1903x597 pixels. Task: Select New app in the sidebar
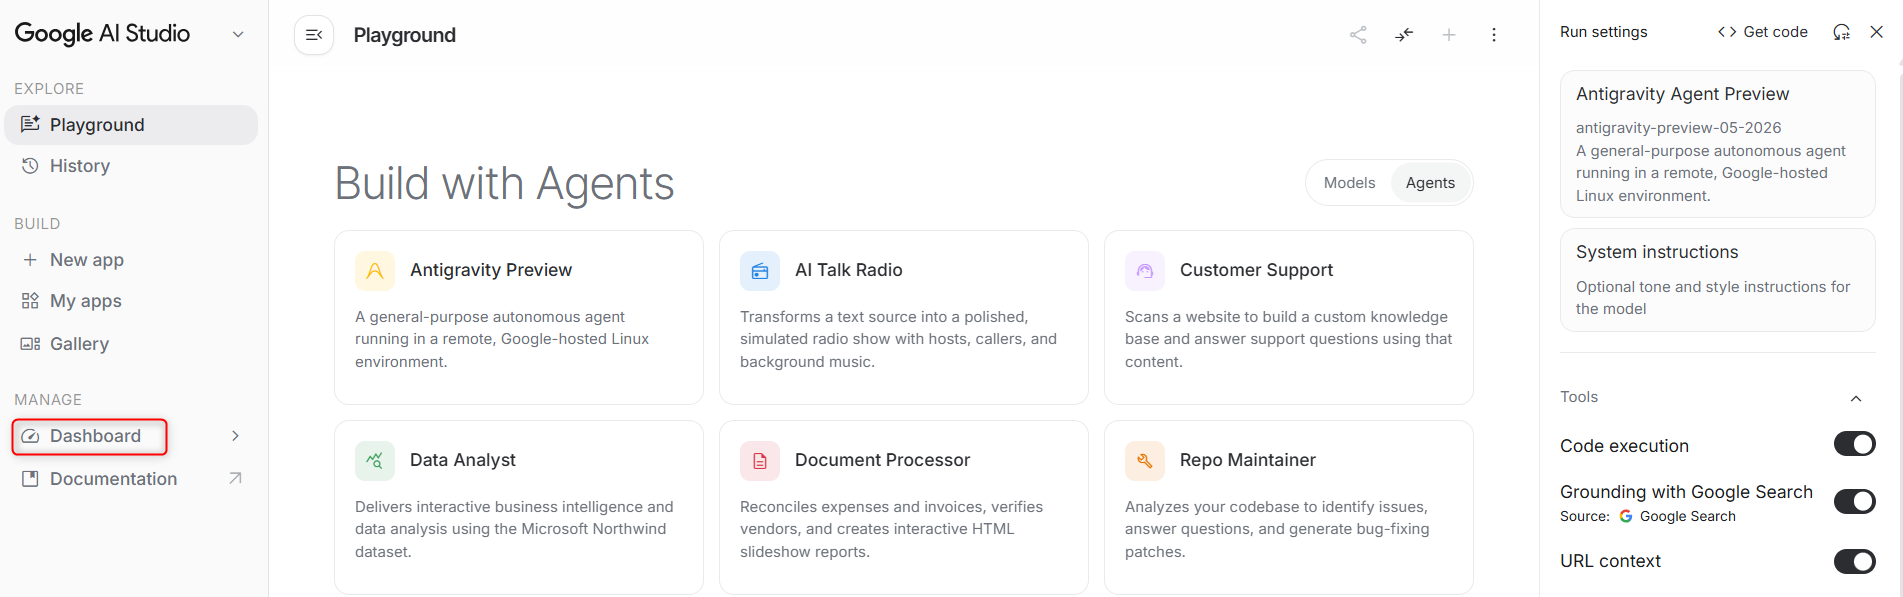(131, 260)
